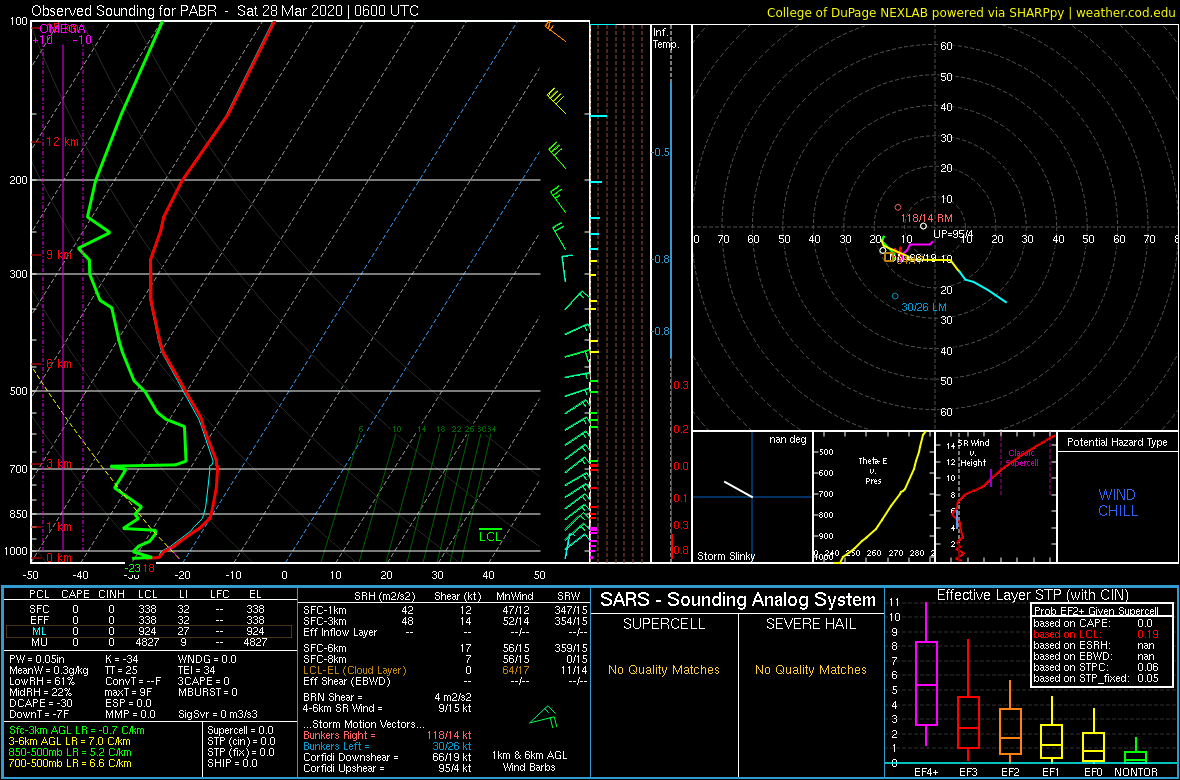Click the 'Corfidi Upshear =' line

pyautogui.click(x=388, y=767)
